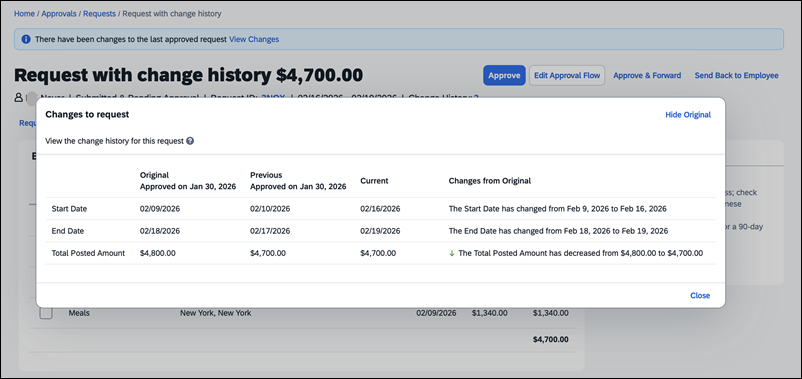Click the Total Posted Amount row label

[x=88, y=253]
